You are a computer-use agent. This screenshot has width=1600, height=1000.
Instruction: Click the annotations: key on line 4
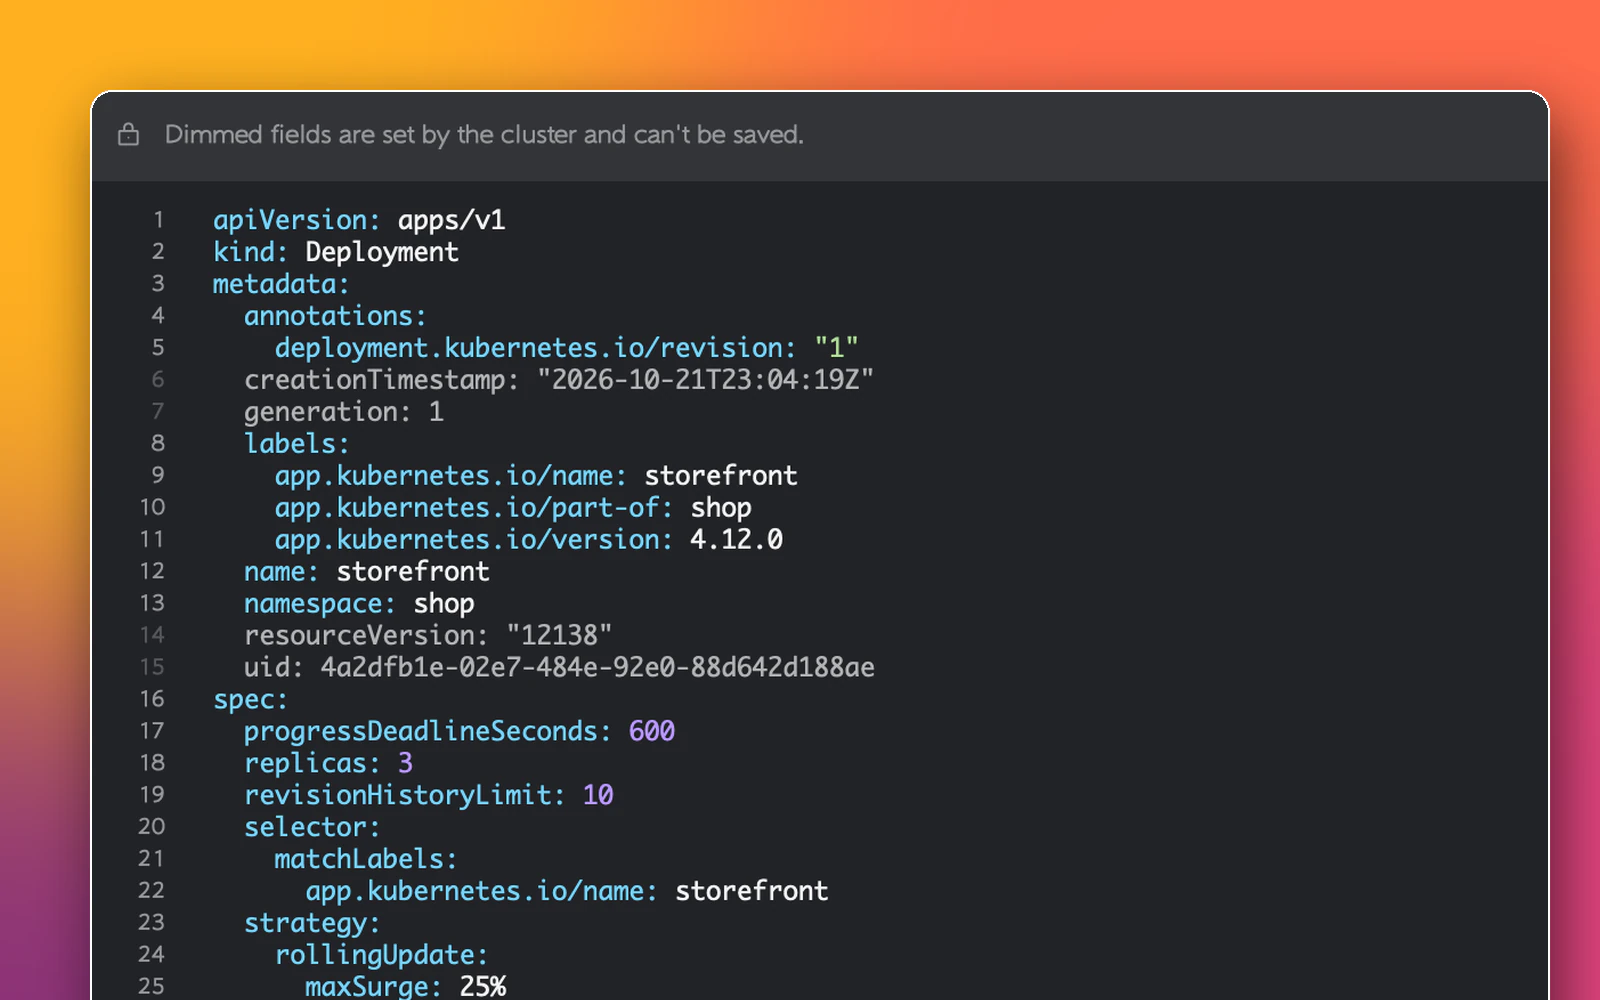(x=335, y=316)
